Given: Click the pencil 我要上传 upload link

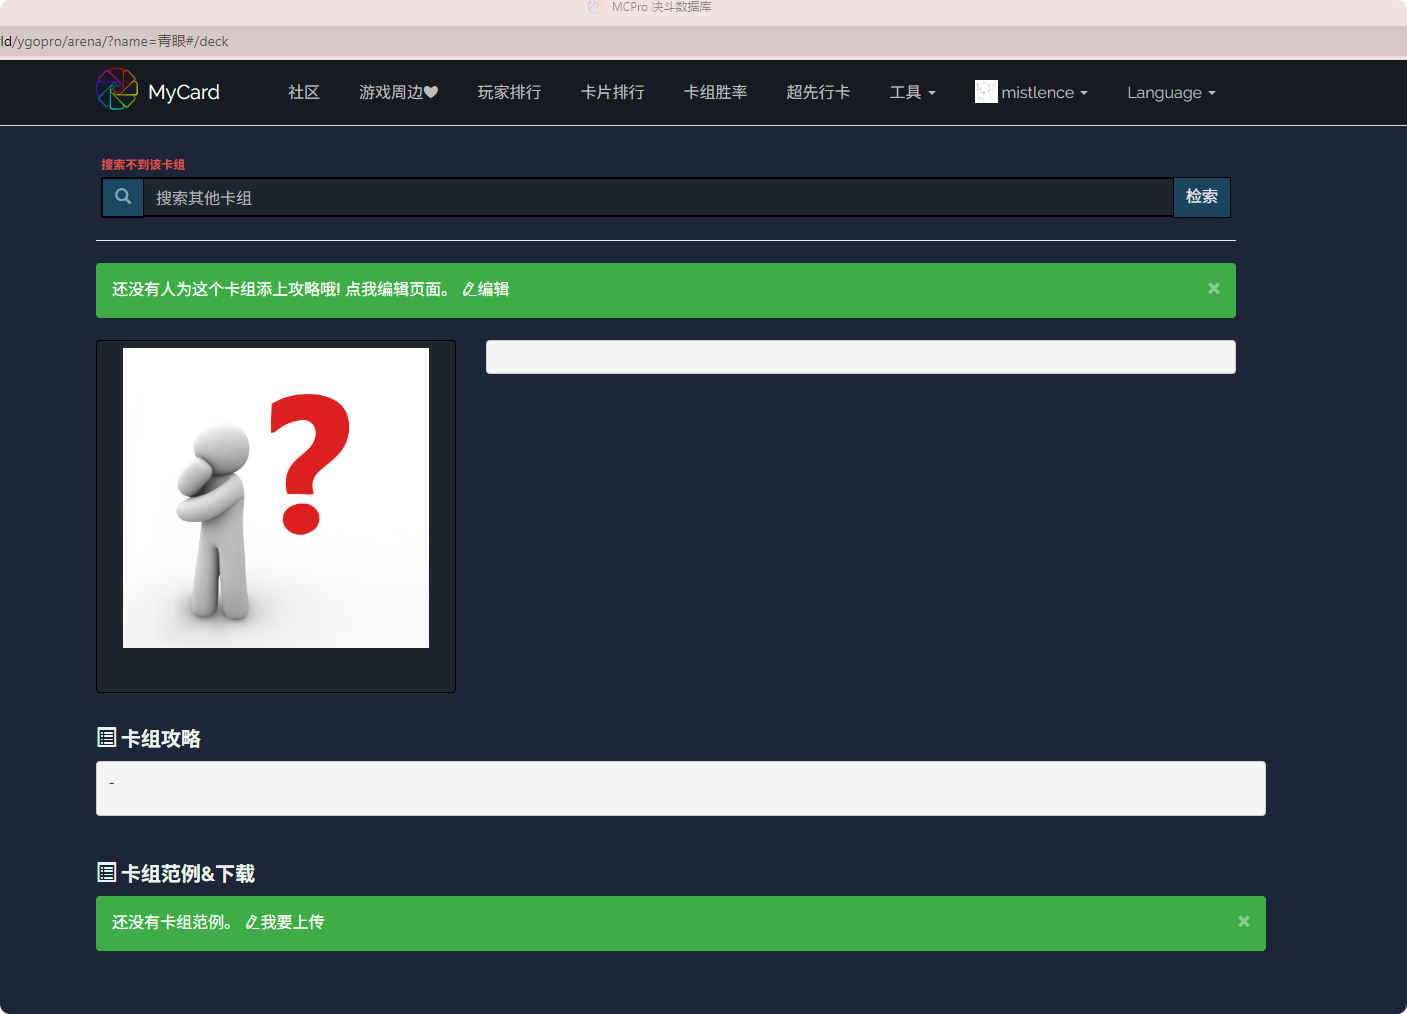Looking at the screenshot, I should pyautogui.click(x=285, y=922).
